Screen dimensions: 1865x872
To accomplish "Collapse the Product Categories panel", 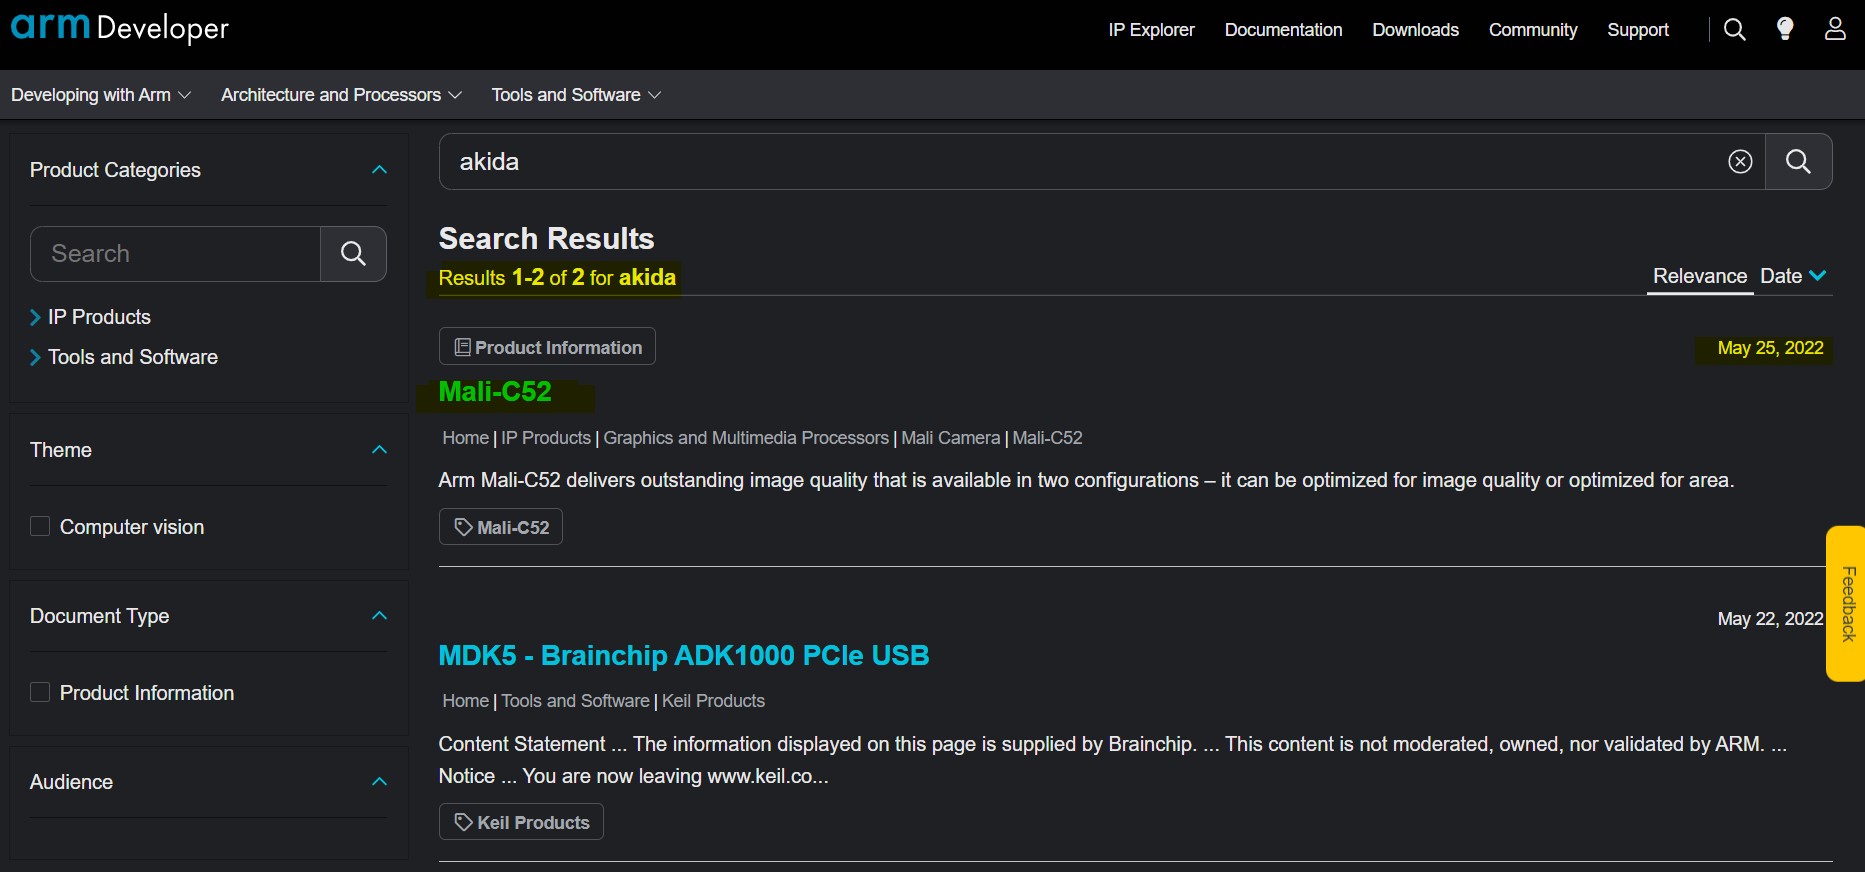I will click(379, 170).
